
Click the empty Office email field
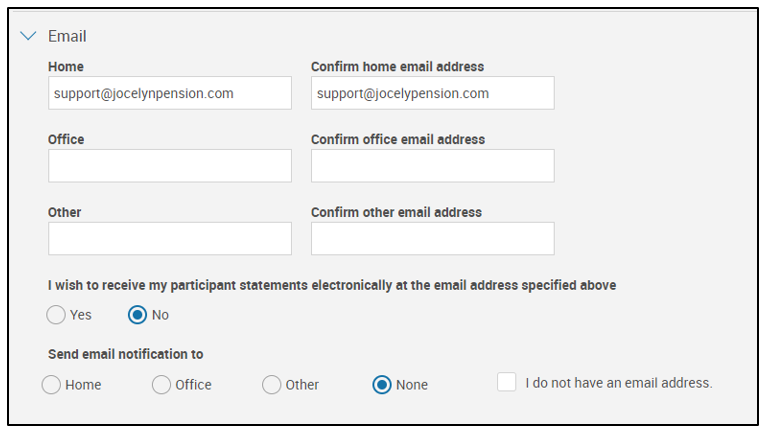169,166
